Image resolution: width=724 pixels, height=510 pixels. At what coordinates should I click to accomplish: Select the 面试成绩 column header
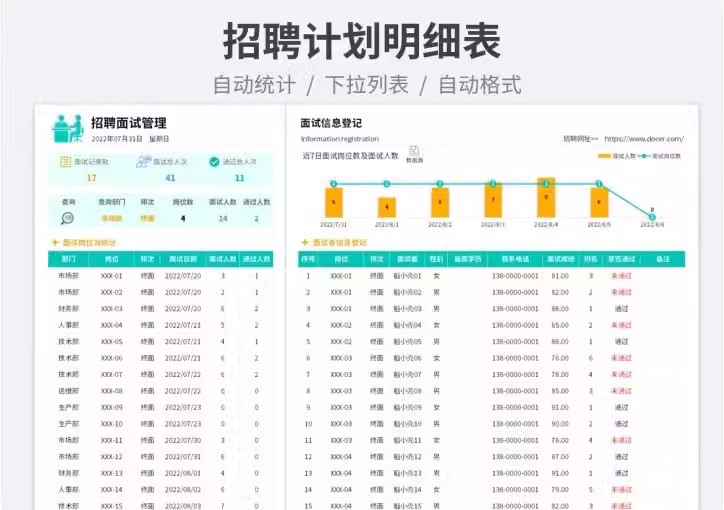point(561,259)
